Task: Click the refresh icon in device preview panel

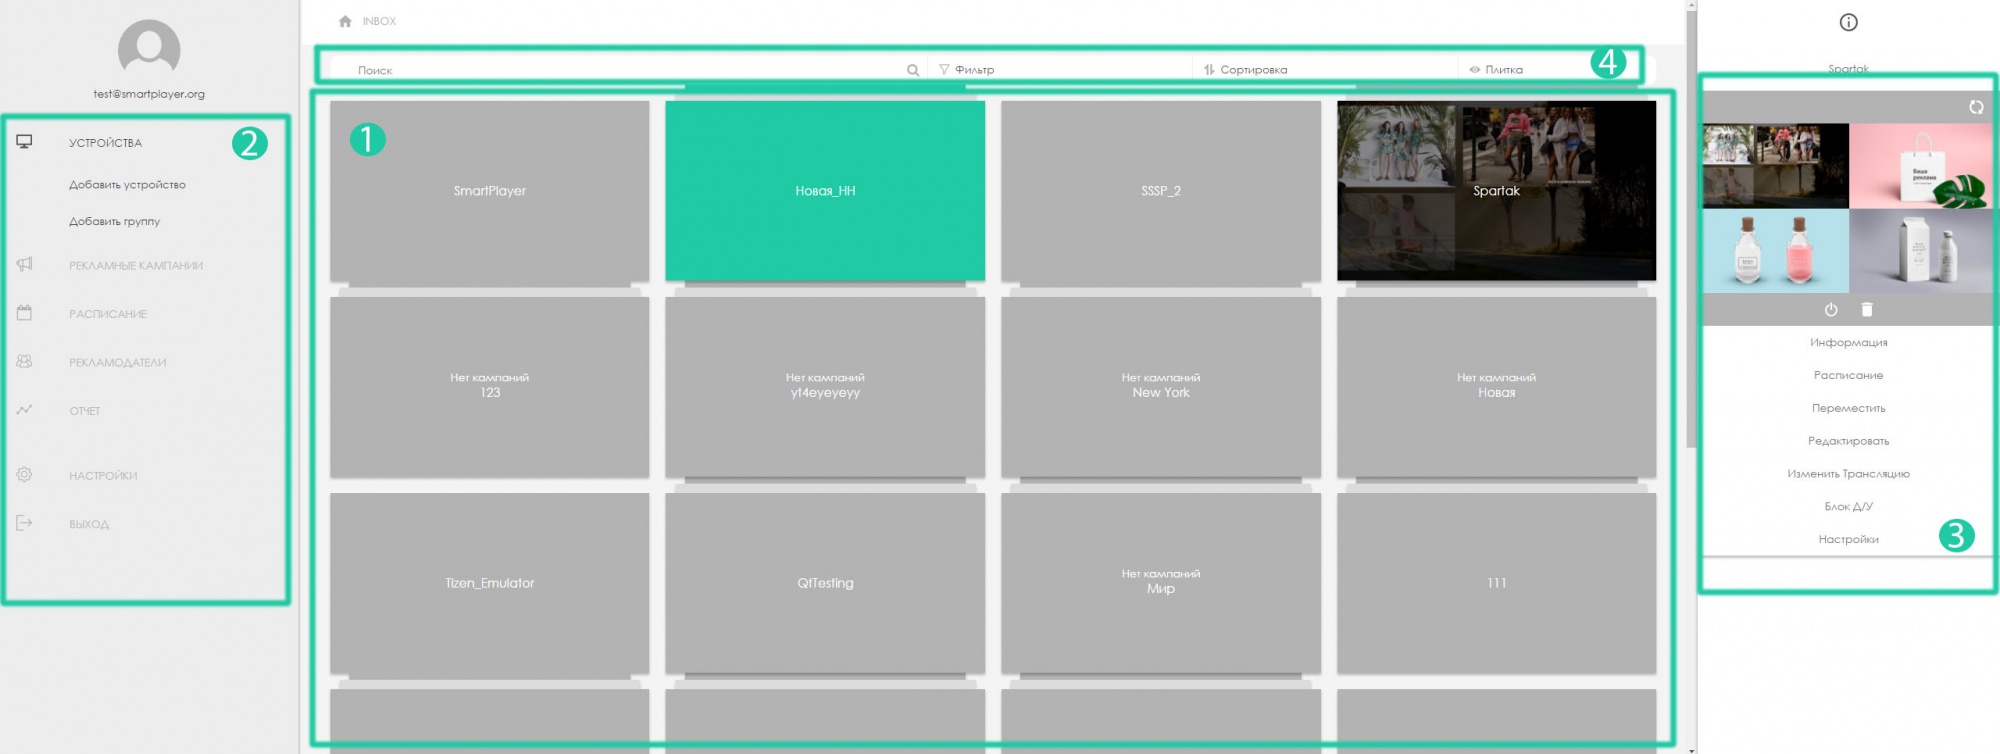Action: (1975, 107)
